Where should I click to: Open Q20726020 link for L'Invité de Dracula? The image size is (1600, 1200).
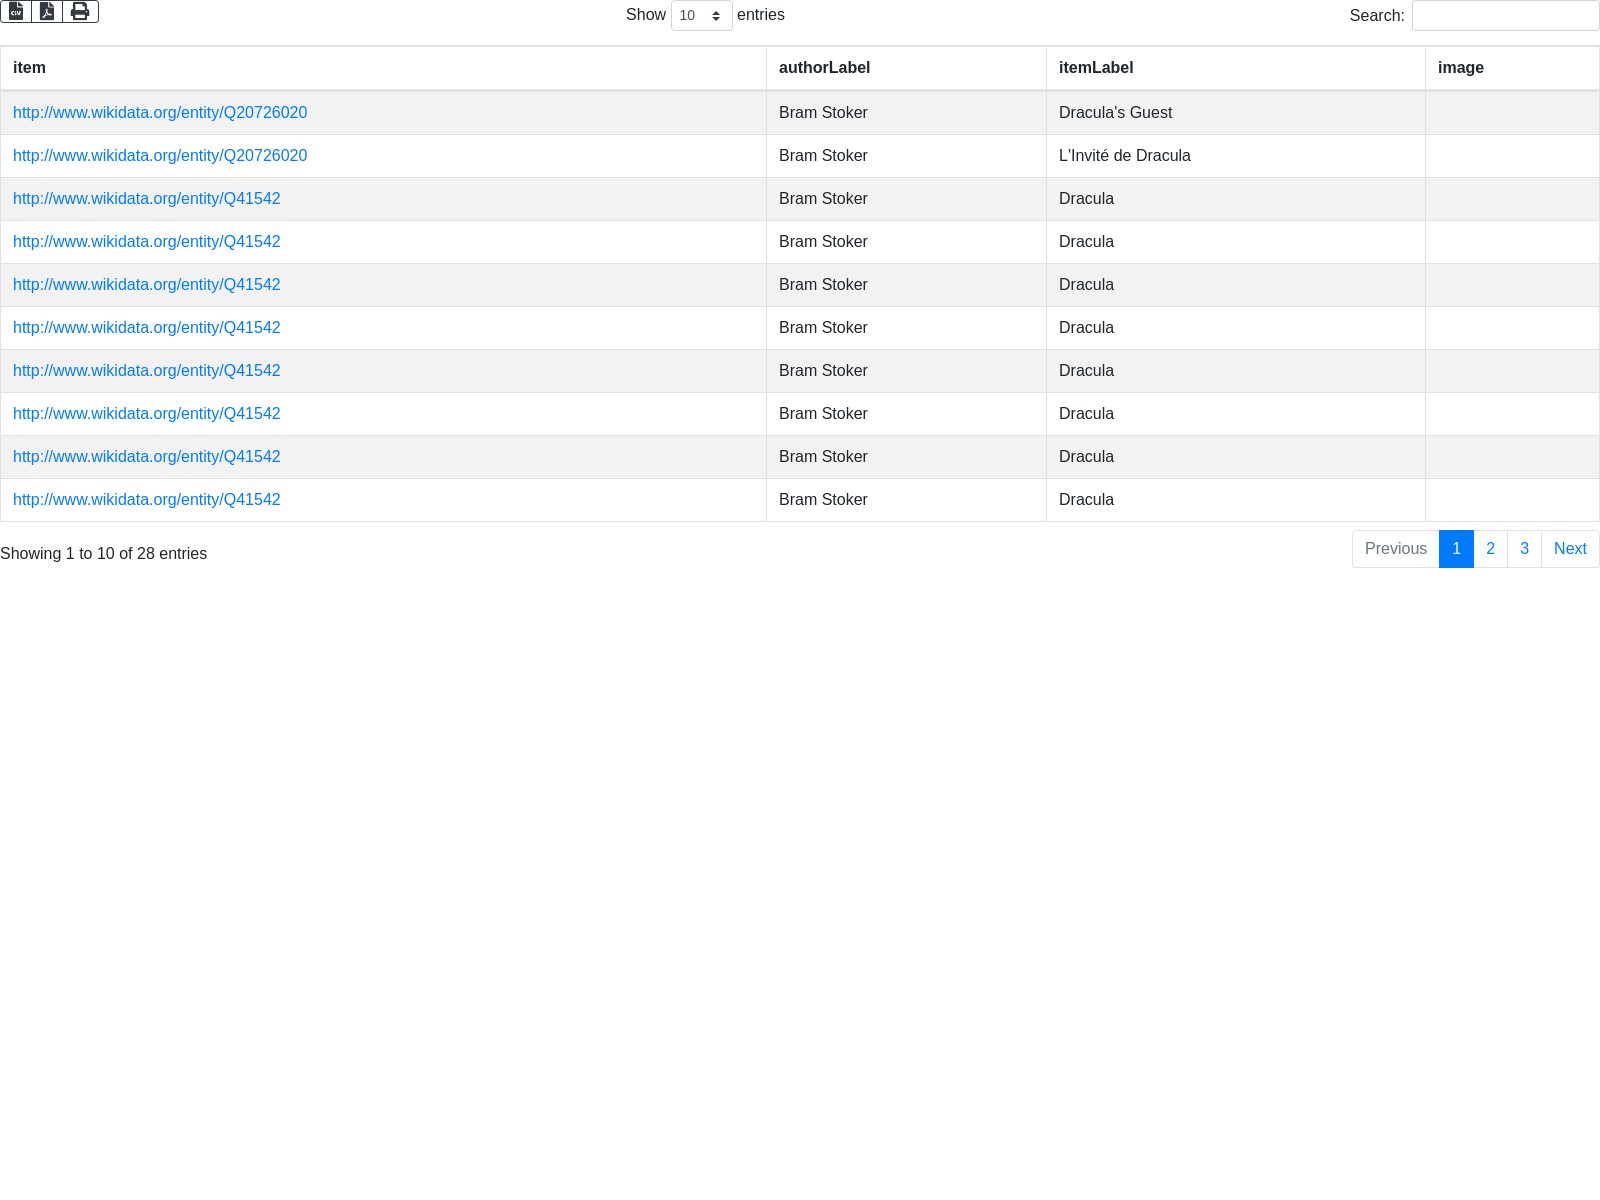[x=160, y=156]
